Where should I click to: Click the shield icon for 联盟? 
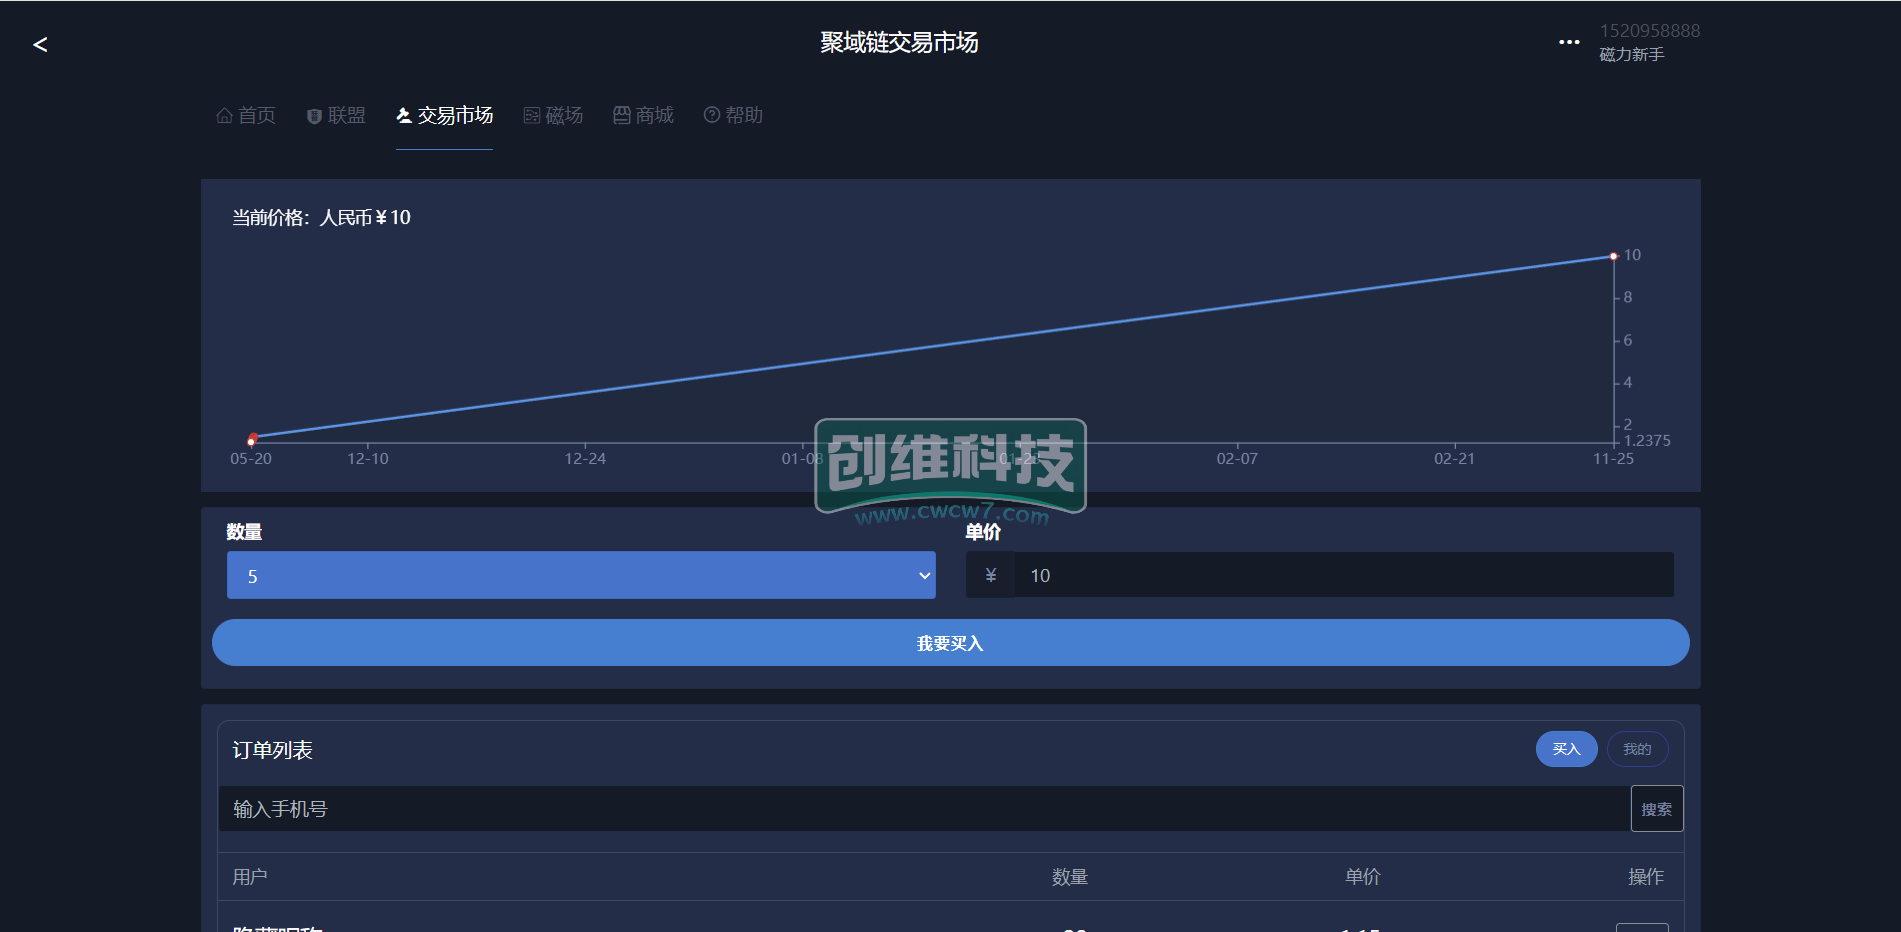coord(314,116)
